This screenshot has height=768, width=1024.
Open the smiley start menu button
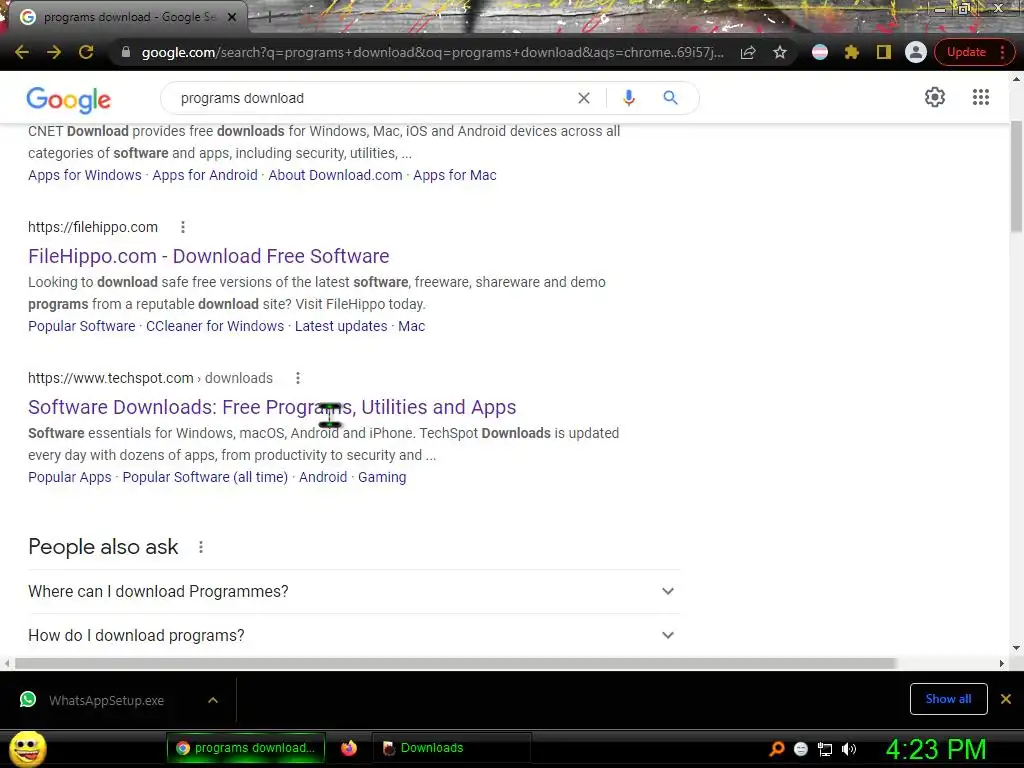coord(27,748)
